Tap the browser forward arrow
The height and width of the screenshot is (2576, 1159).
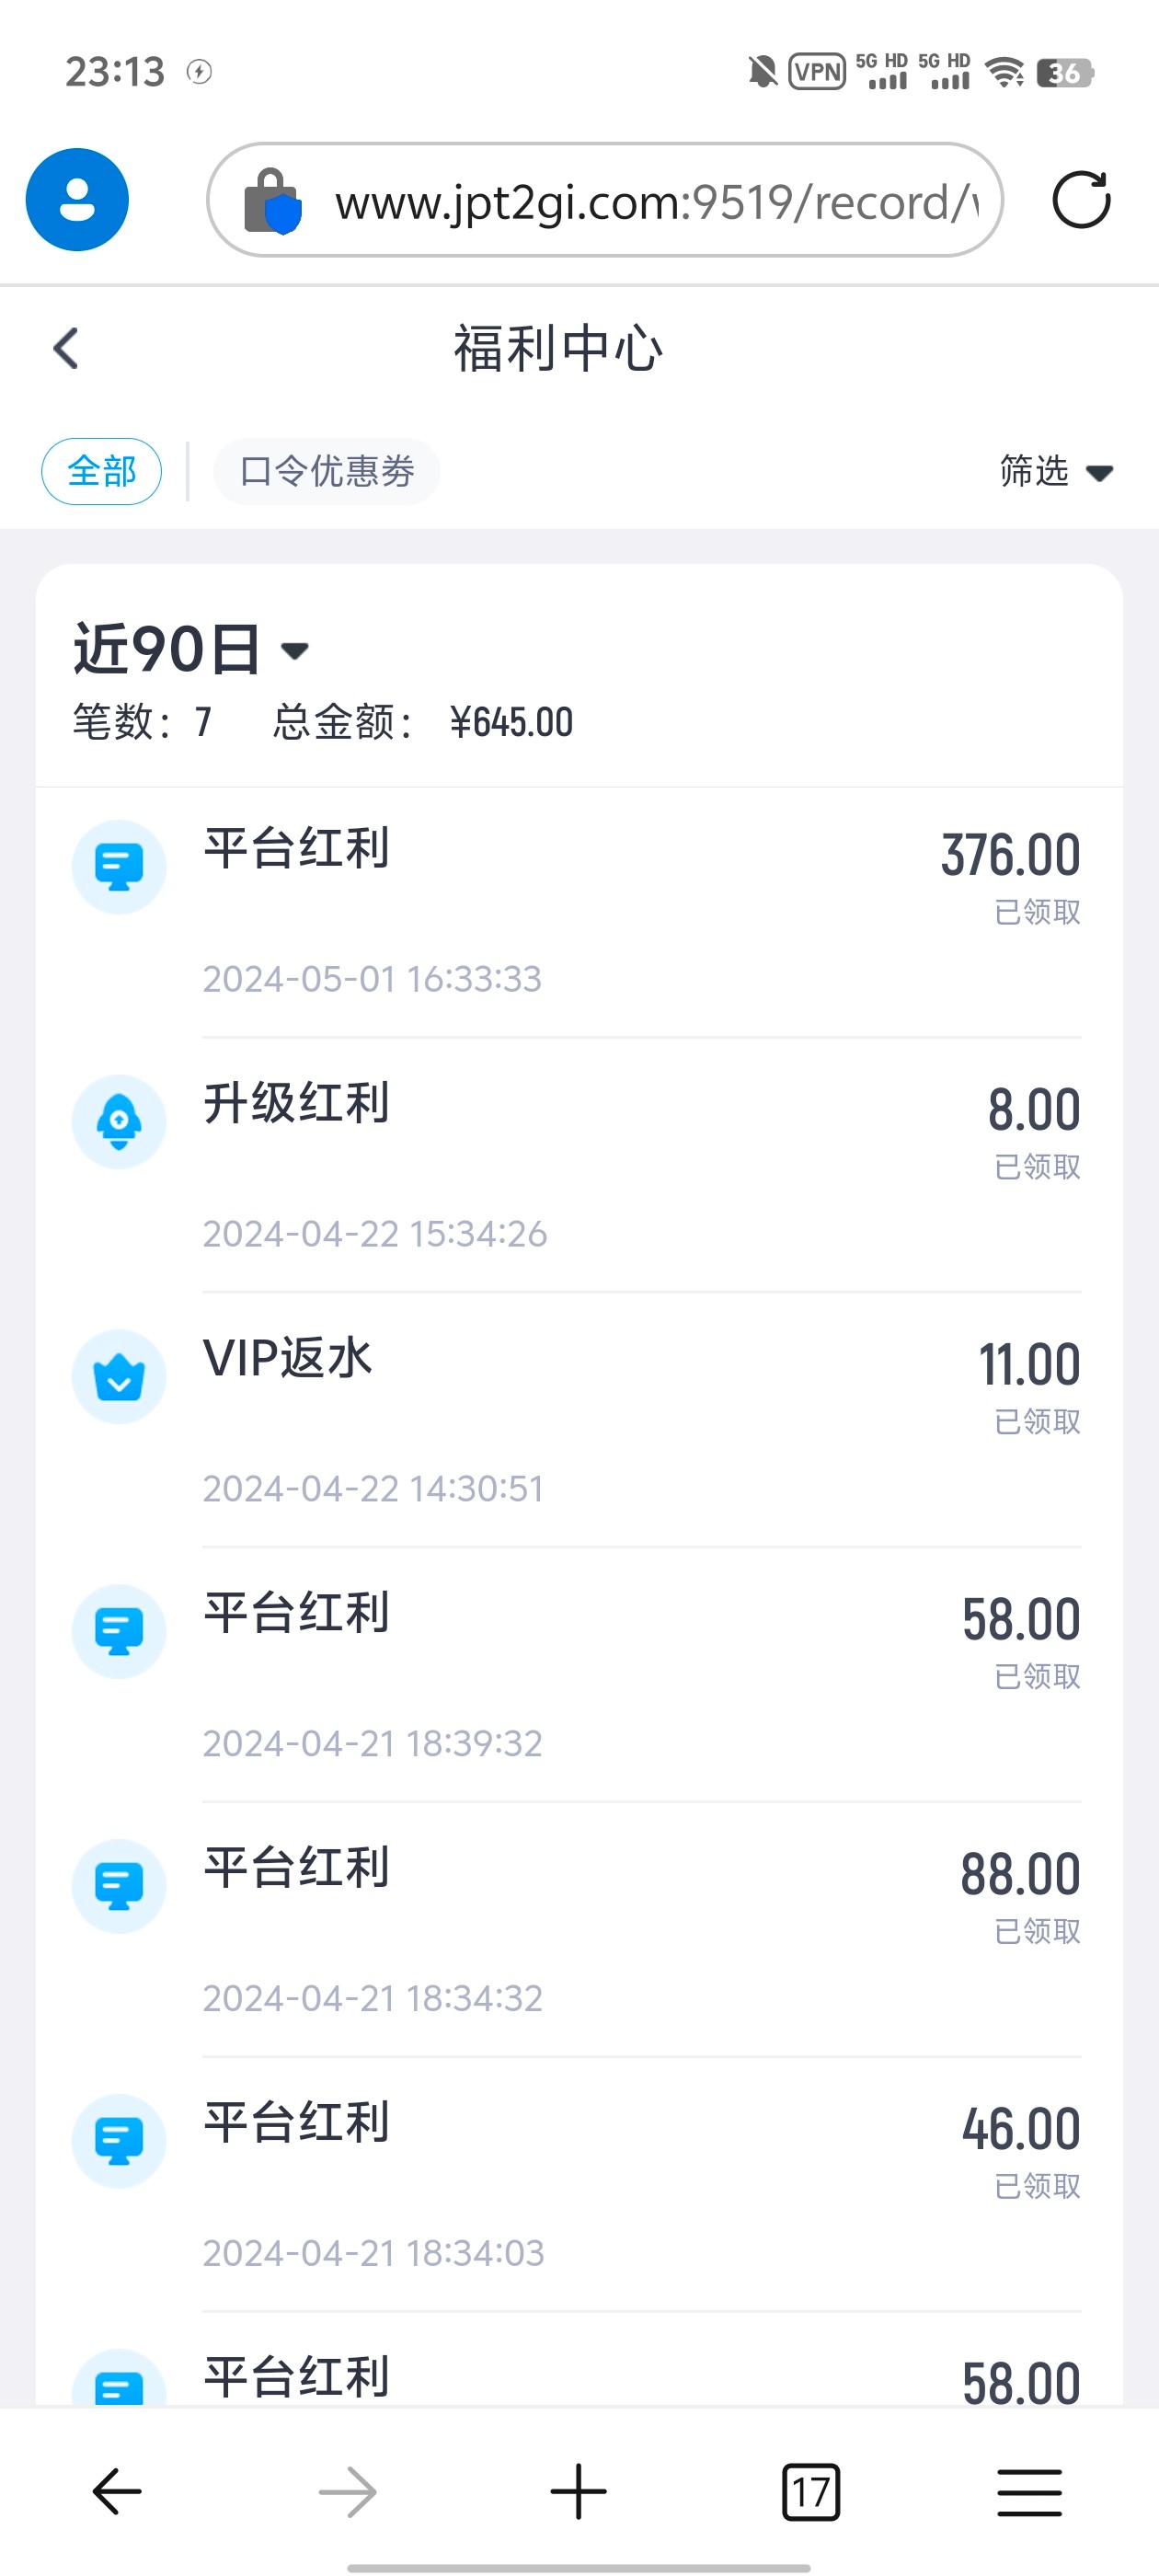348,2491
